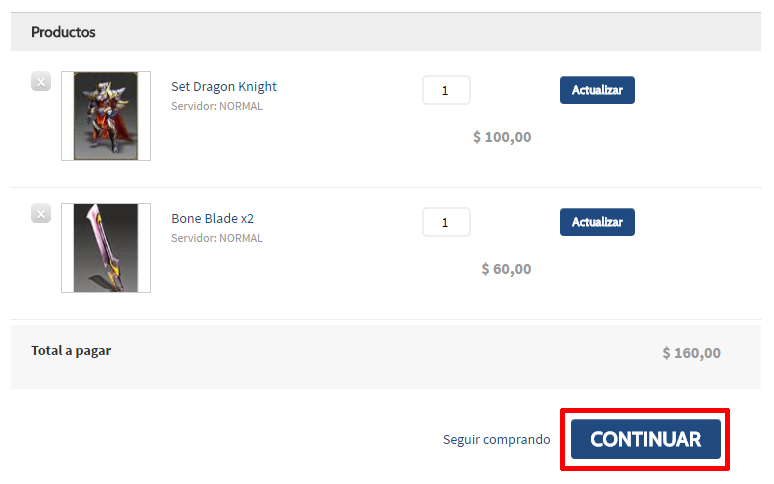Image resolution: width=774 pixels, height=484 pixels.
Task: Click Actualizar for Set Dragon Knight
Action: click(597, 90)
